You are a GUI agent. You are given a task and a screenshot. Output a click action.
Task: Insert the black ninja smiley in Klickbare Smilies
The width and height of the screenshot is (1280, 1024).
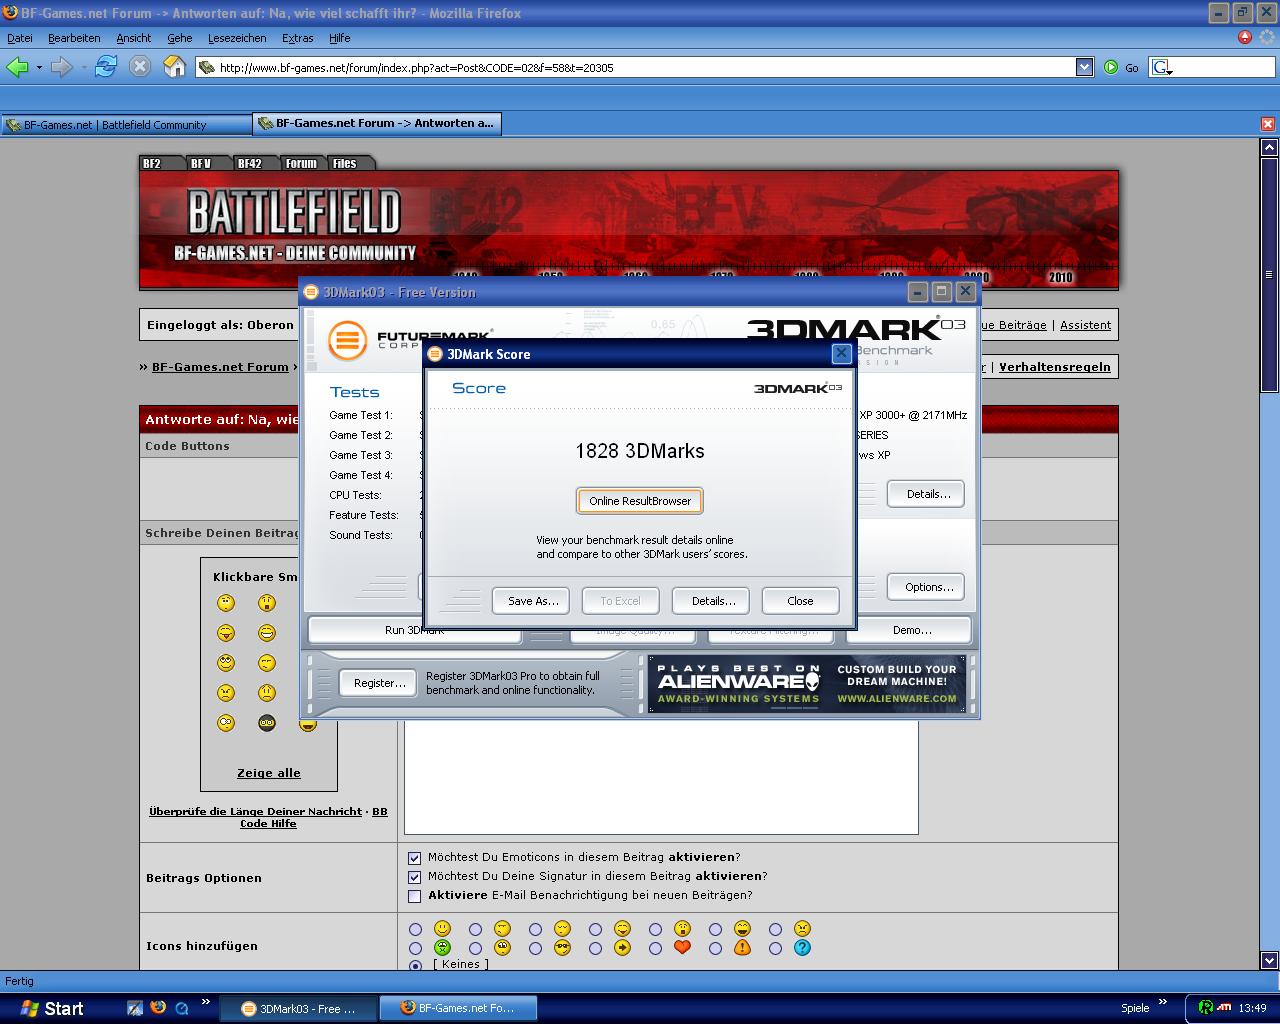click(267, 723)
